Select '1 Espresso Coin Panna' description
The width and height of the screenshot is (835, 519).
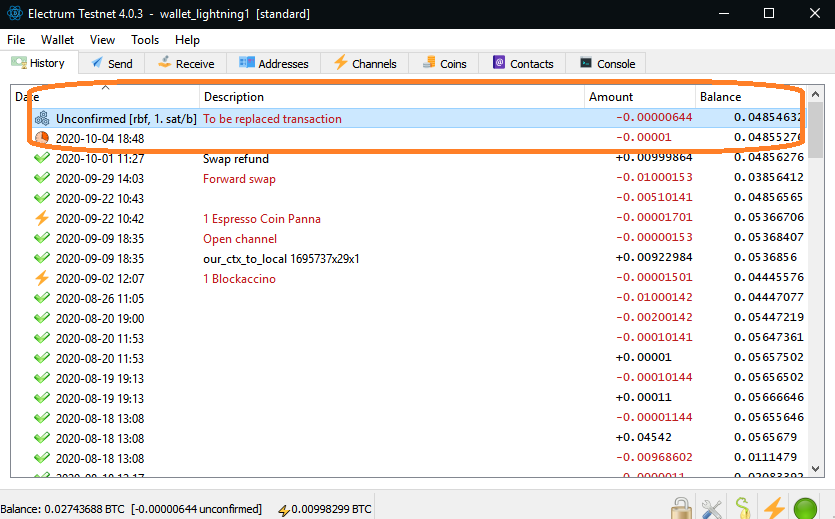(261, 219)
